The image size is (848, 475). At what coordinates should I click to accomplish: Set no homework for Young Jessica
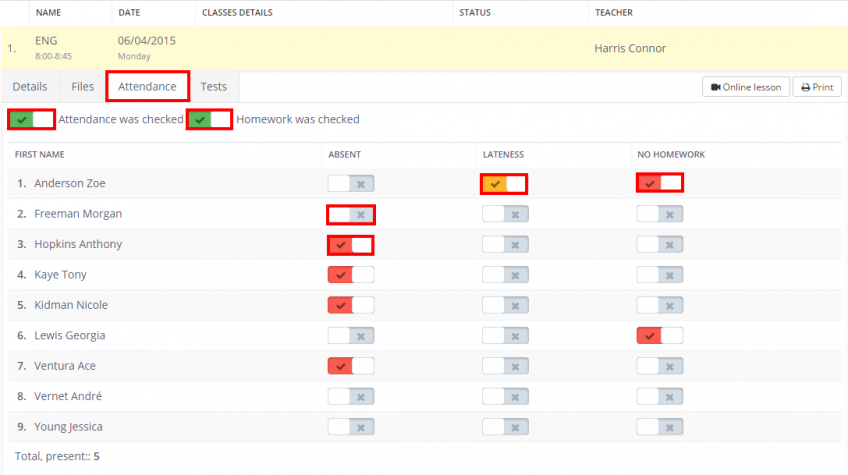pos(659,427)
